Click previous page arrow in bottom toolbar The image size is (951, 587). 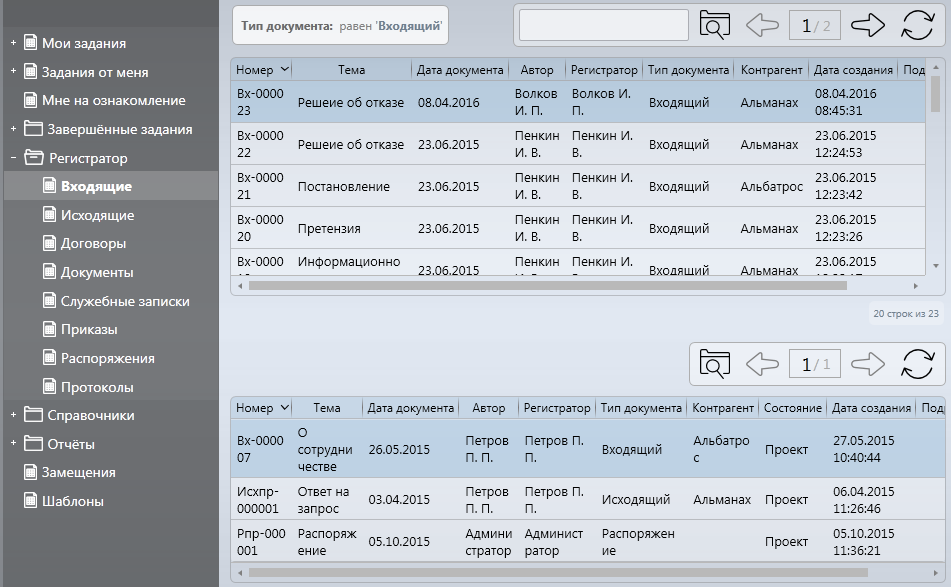click(x=762, y=364)
